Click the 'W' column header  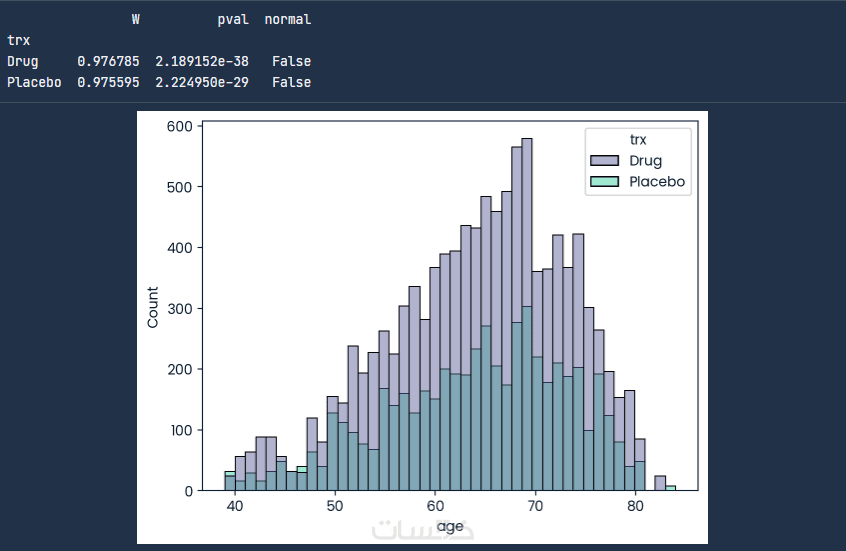(135, 19)
